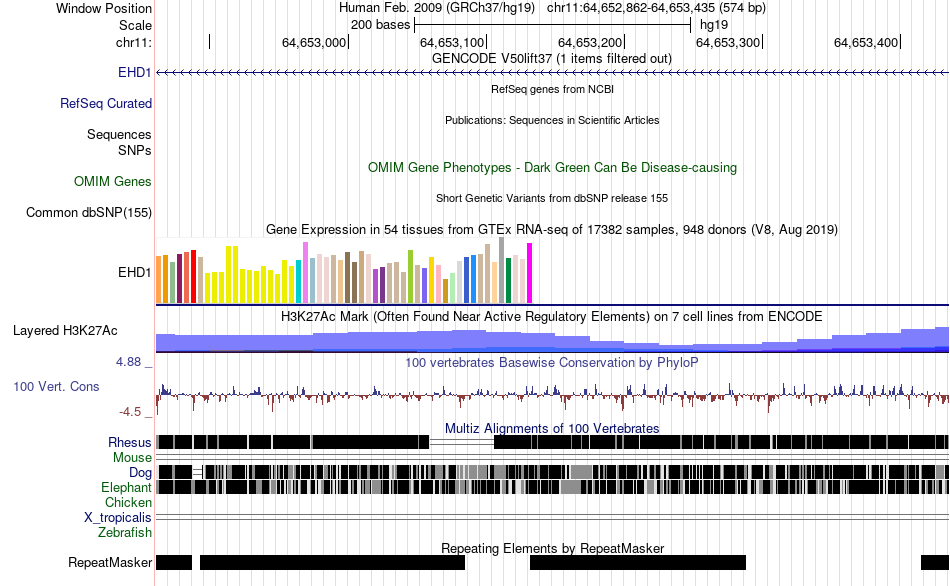
Task: Click the Sequences track label
Action: coord(119,135)
